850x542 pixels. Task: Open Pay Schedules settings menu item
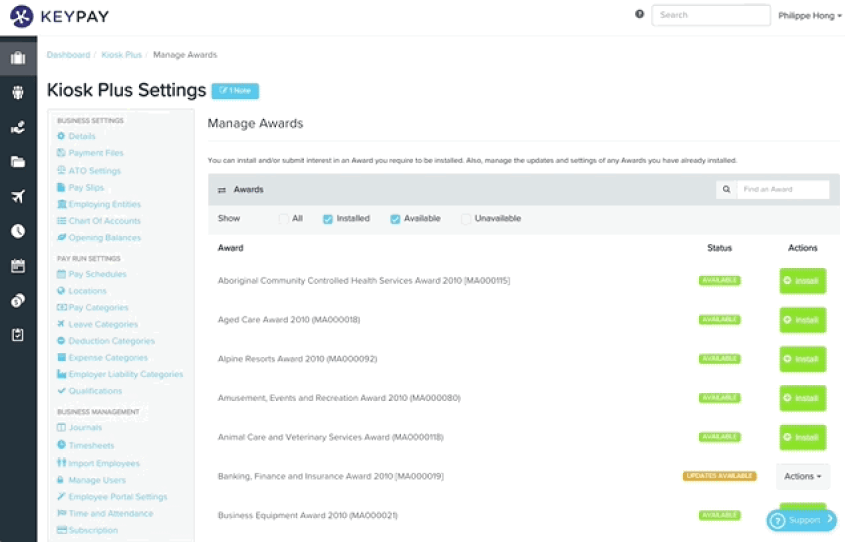pos(97,274)
